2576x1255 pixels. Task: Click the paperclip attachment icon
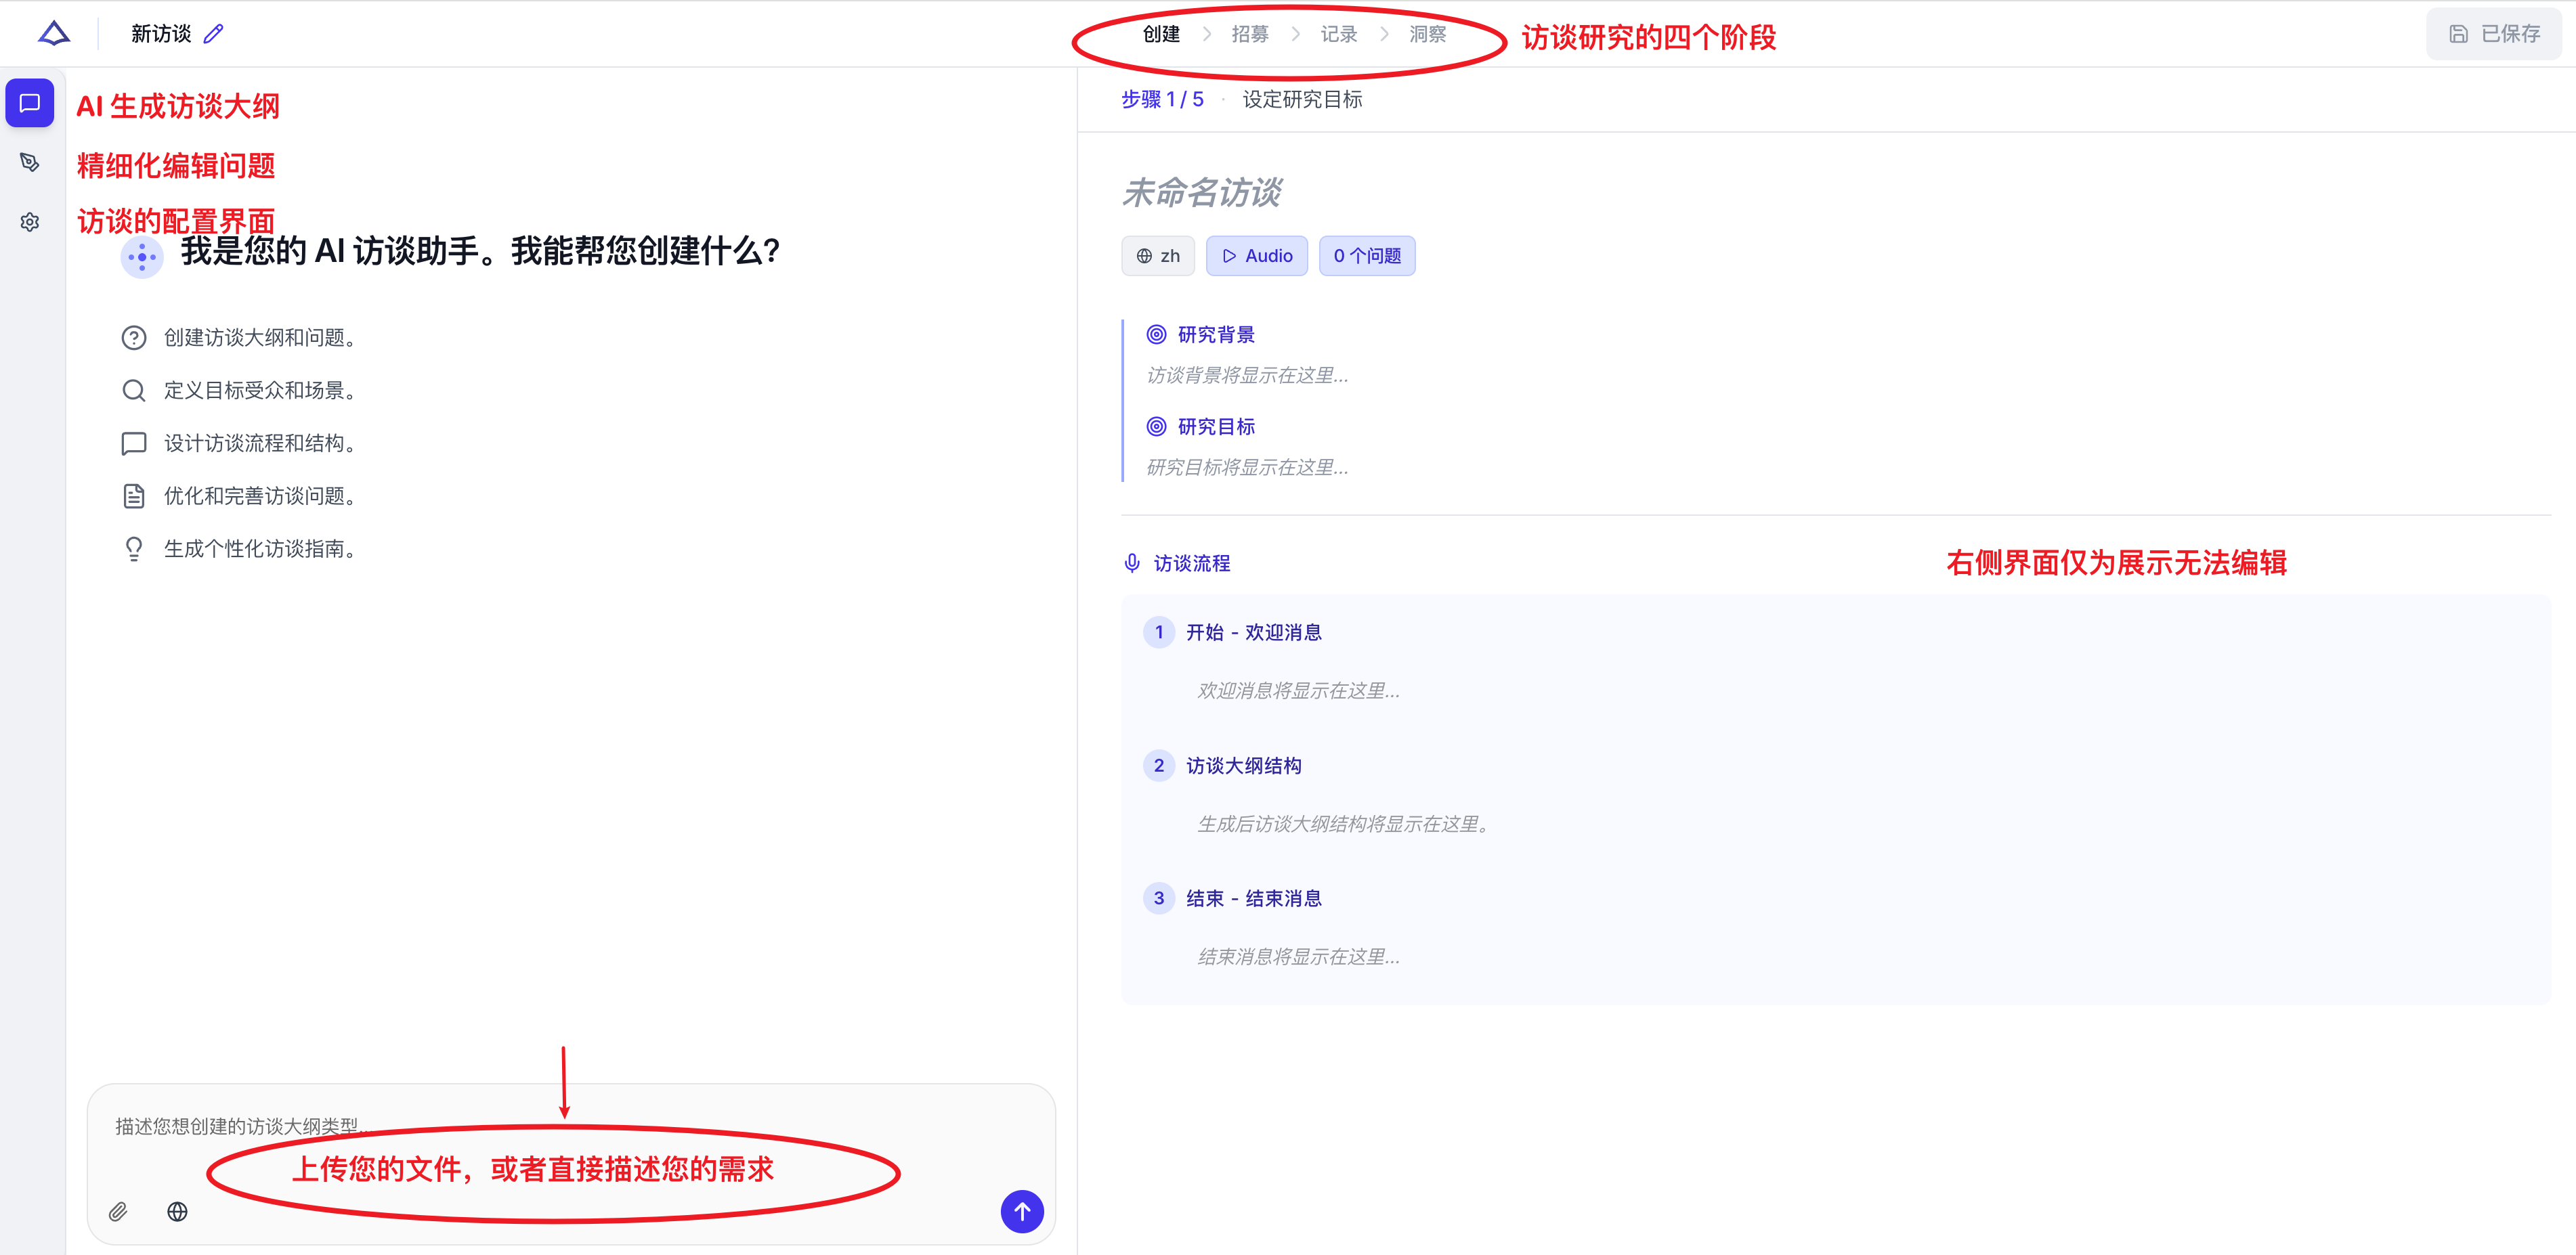(x=118, y=1212)
